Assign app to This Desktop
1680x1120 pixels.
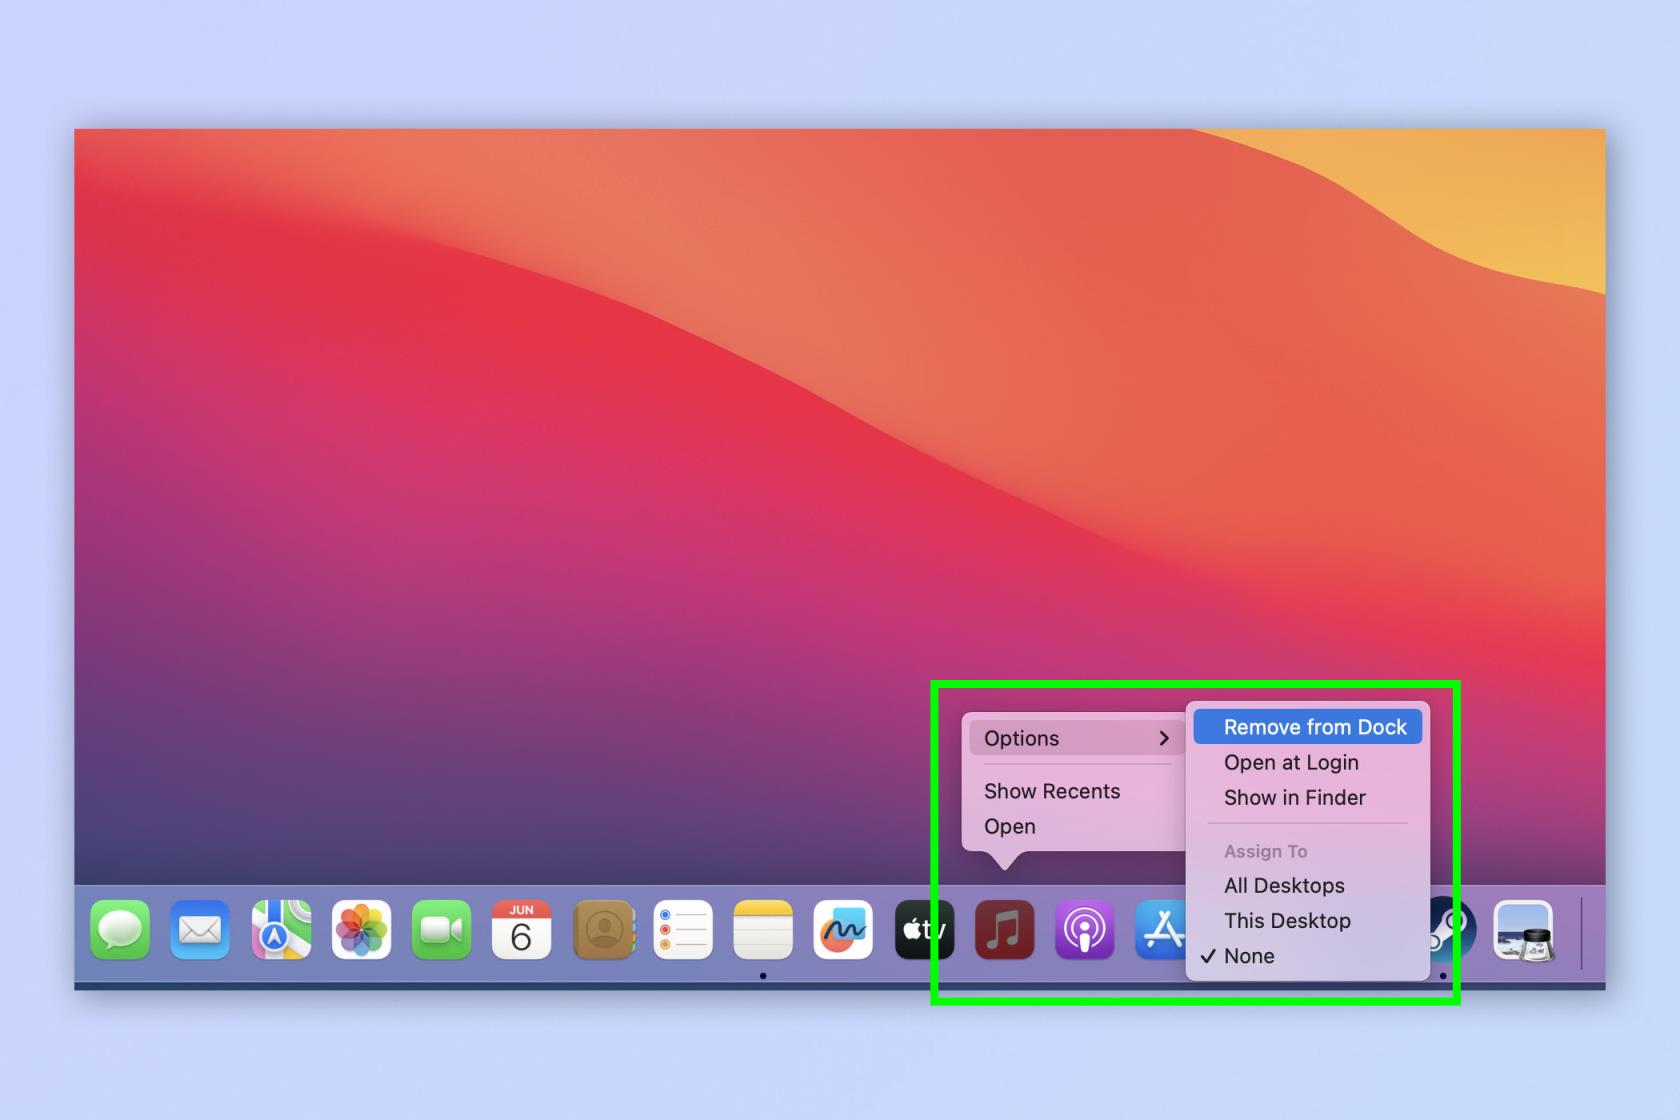pos(1308,920)
